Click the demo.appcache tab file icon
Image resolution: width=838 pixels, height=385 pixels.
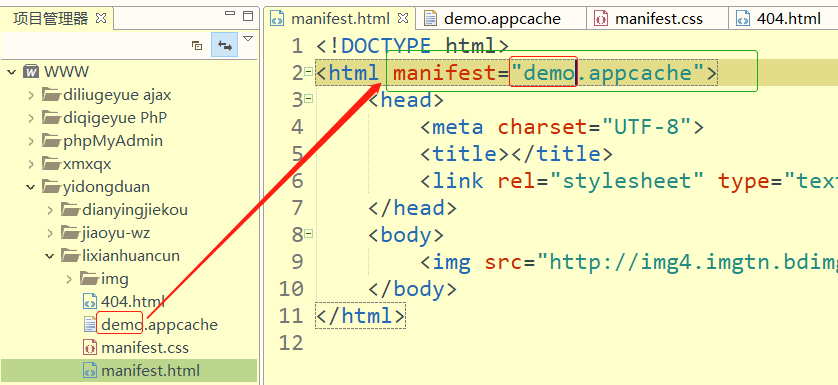[x=430, y=19]
